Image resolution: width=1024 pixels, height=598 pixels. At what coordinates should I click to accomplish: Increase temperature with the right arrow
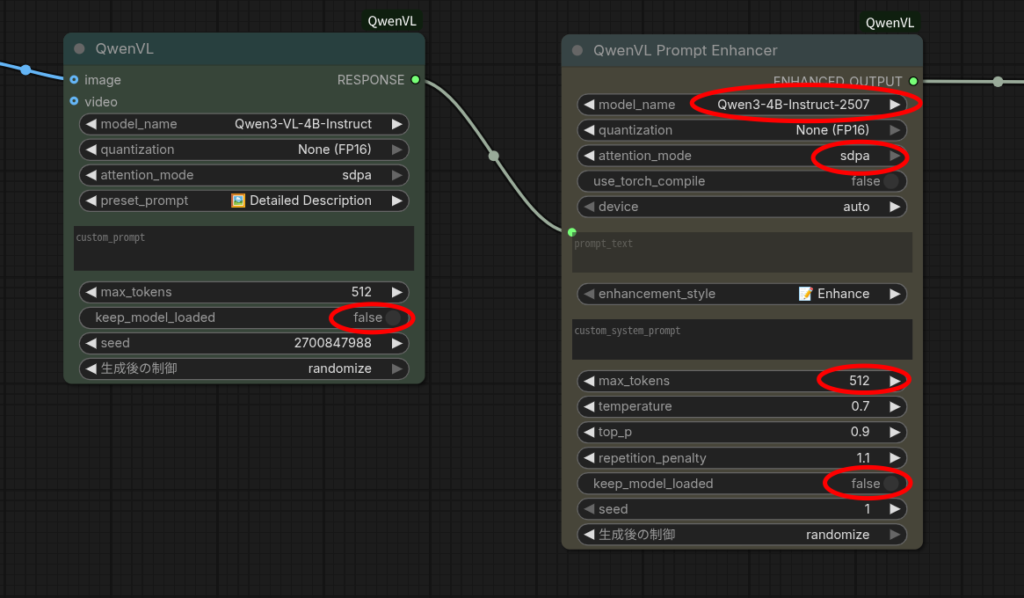click(x=895, y=407)
